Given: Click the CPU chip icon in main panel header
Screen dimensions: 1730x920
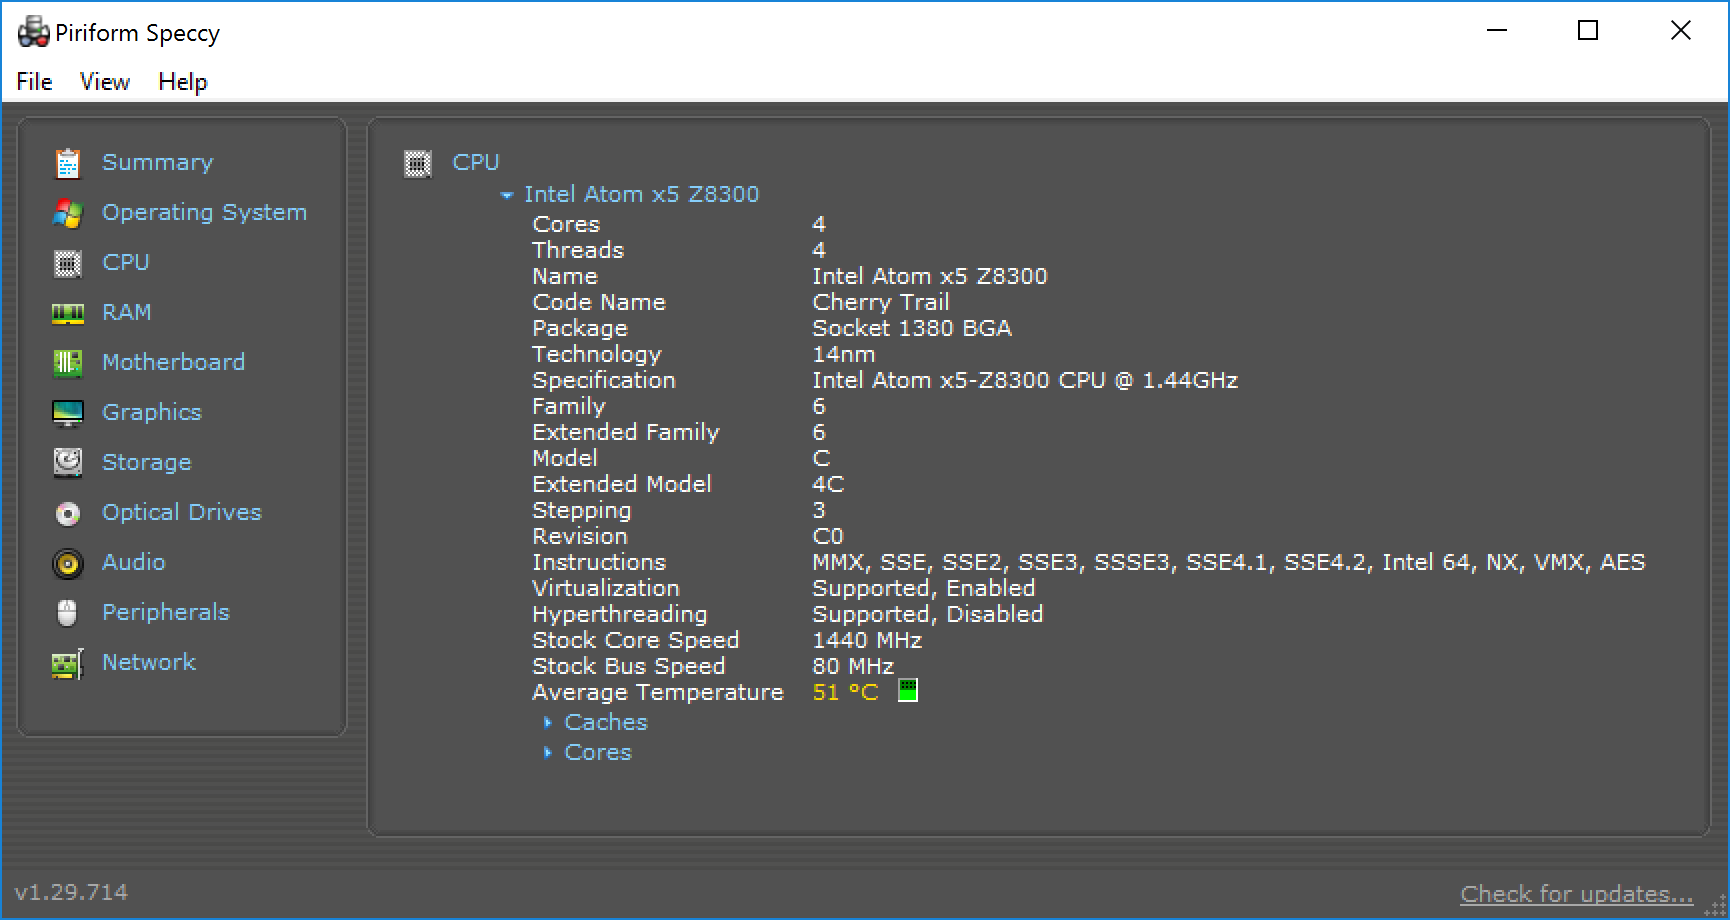Looking at the screenshot, I should (418, 163).
